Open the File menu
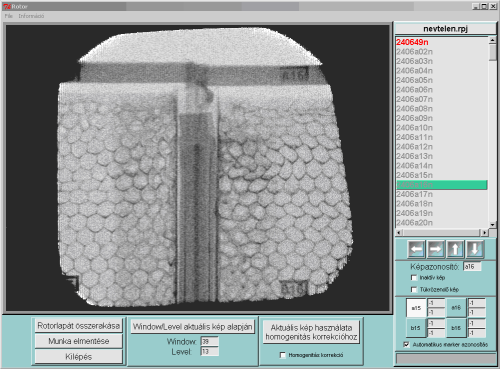500x369 pixels. (8, 16)
